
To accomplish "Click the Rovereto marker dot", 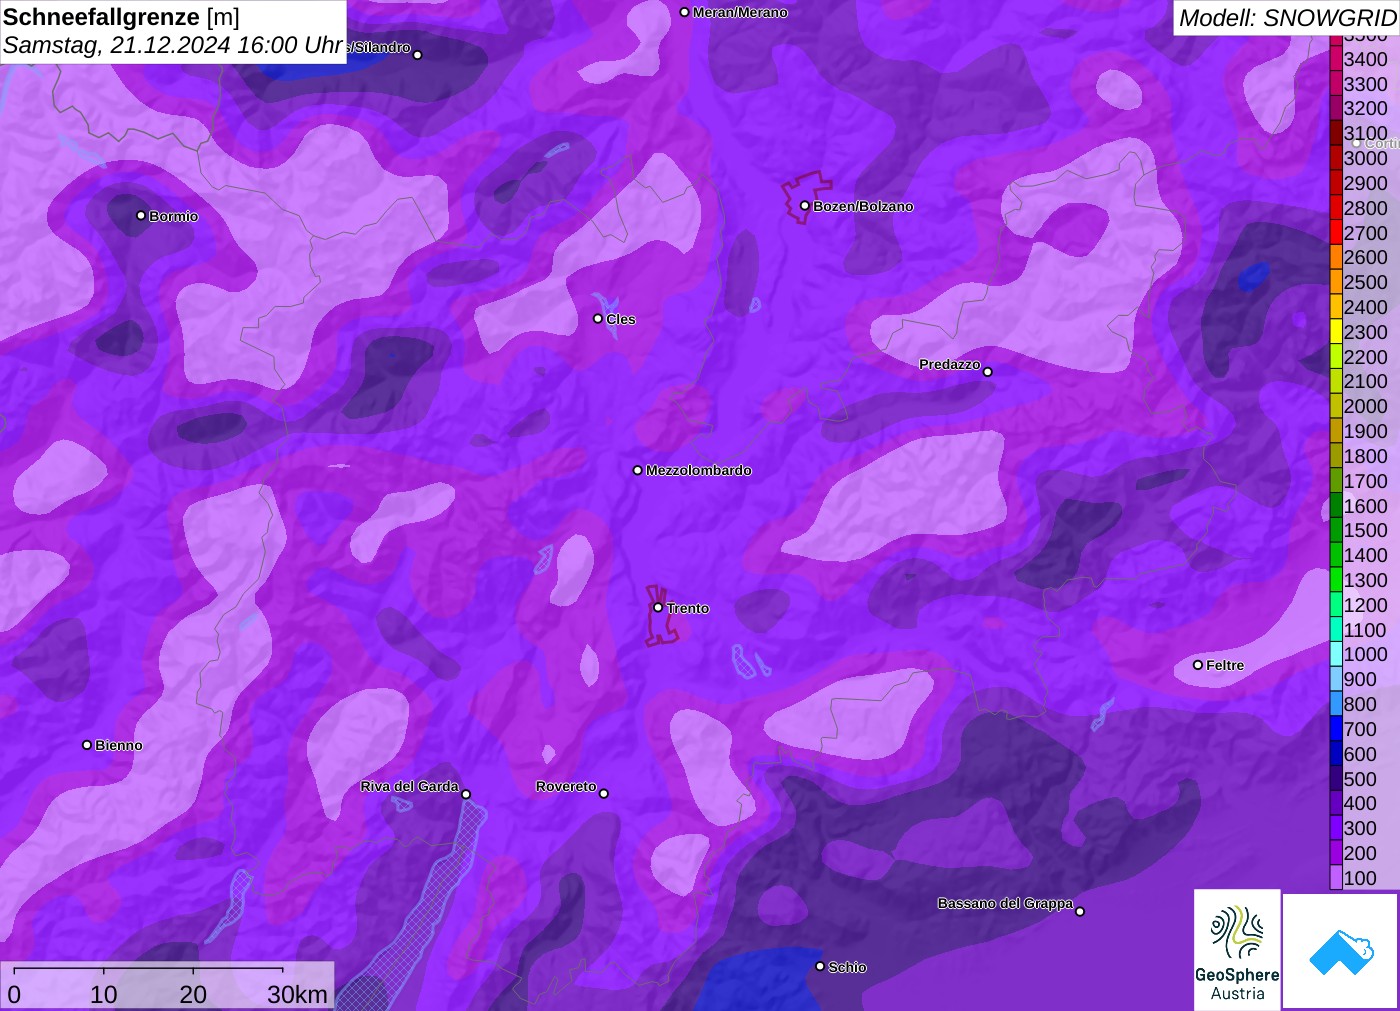I will click(604, 794).
